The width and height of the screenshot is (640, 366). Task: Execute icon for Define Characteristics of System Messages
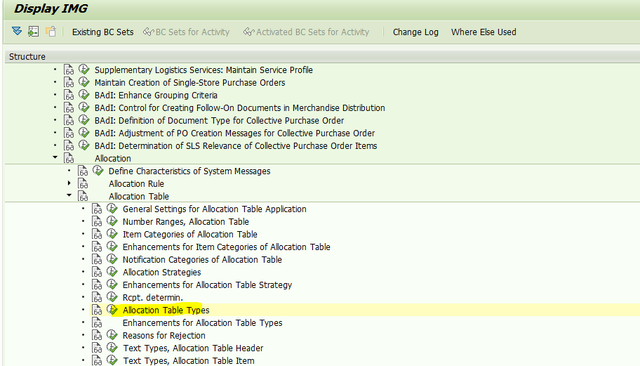tap(98, 171)
